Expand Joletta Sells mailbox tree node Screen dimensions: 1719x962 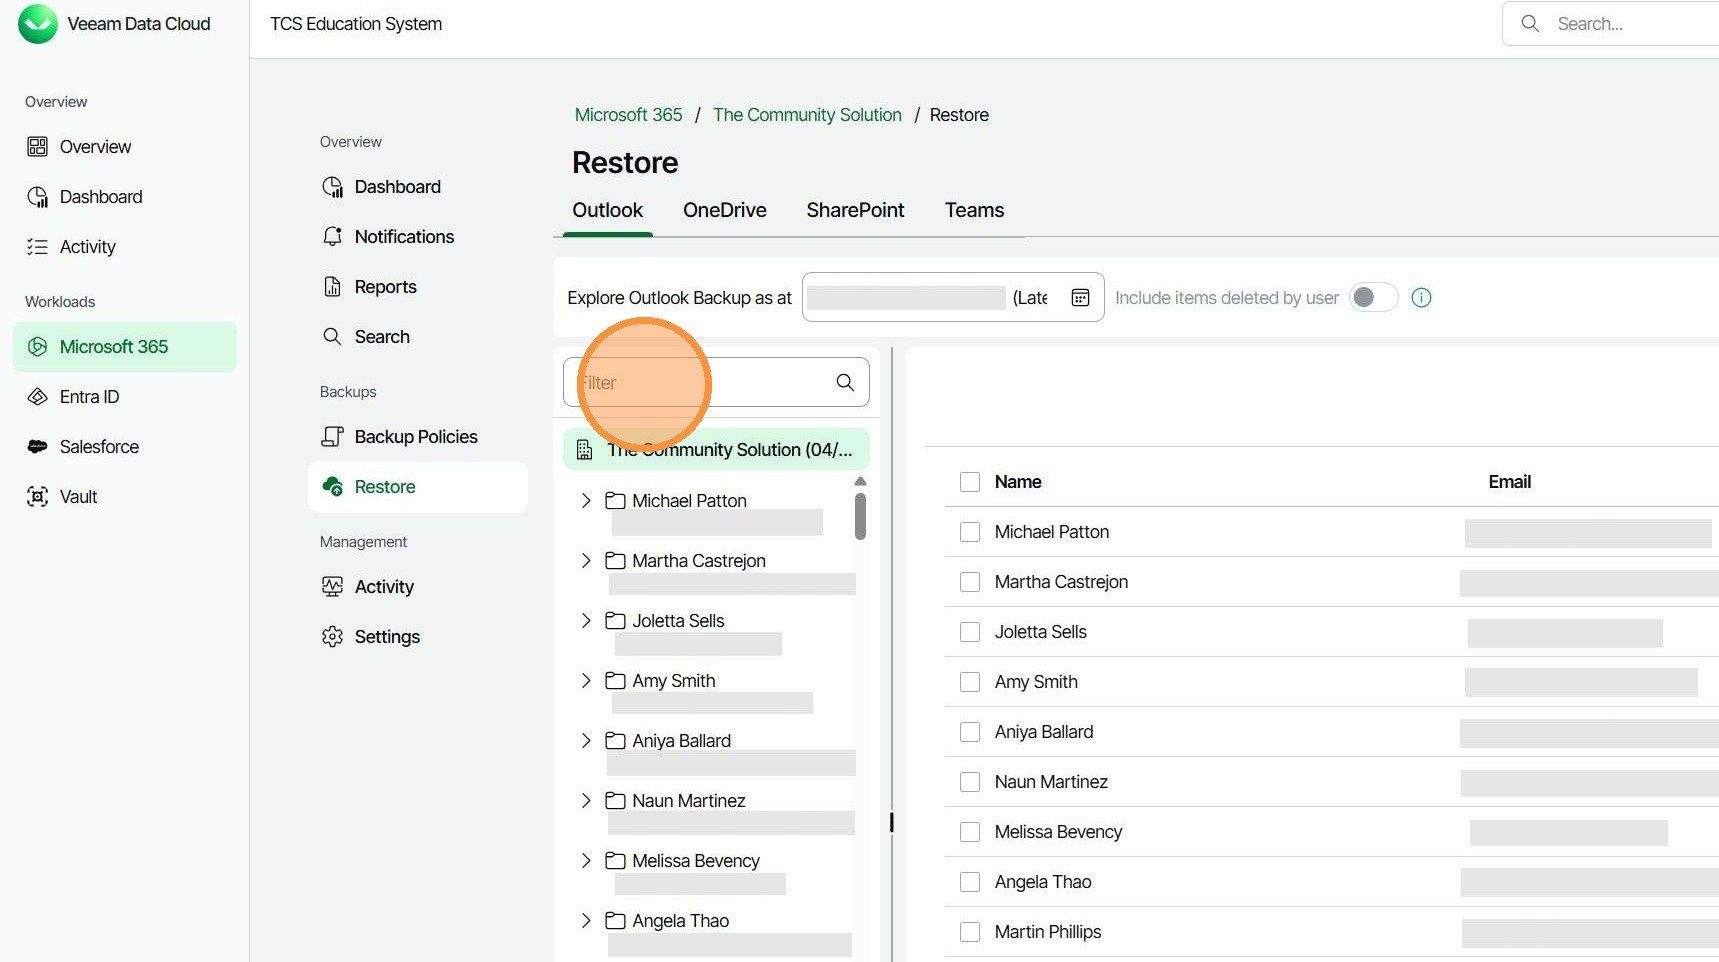(586, 621)
